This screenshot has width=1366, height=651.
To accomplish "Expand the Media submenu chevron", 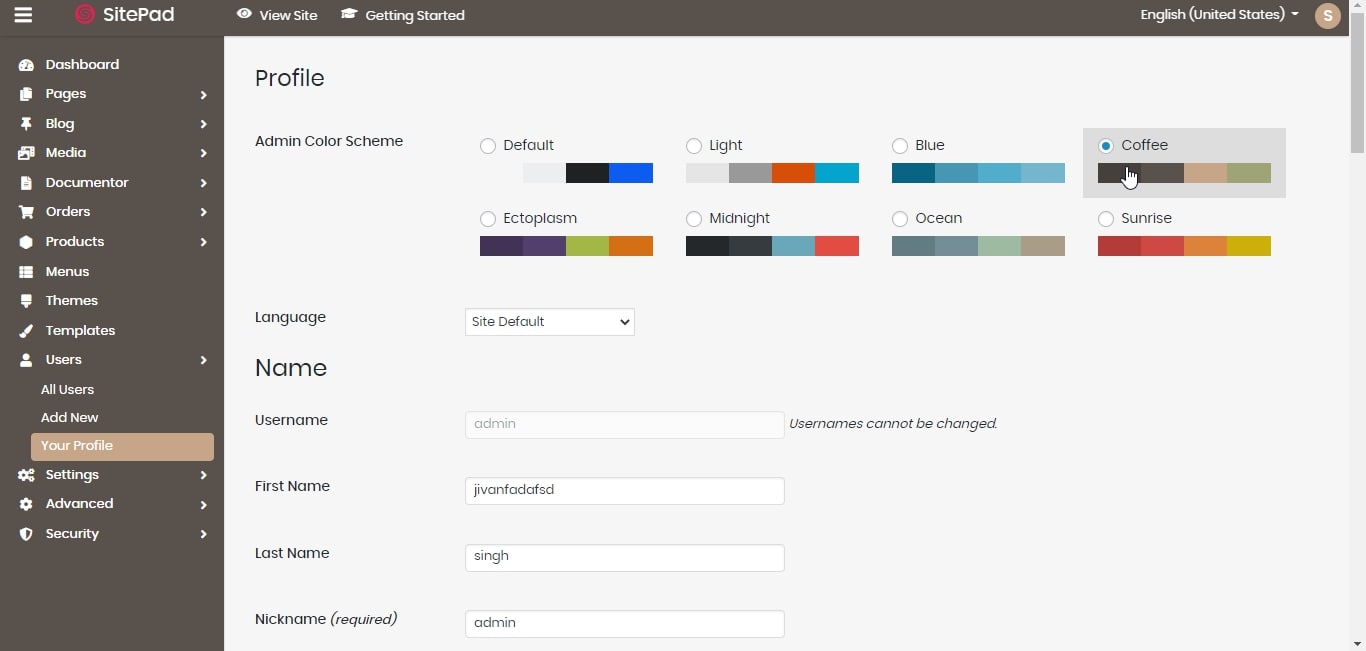I will pyautogui.click(x=203, y=153).
